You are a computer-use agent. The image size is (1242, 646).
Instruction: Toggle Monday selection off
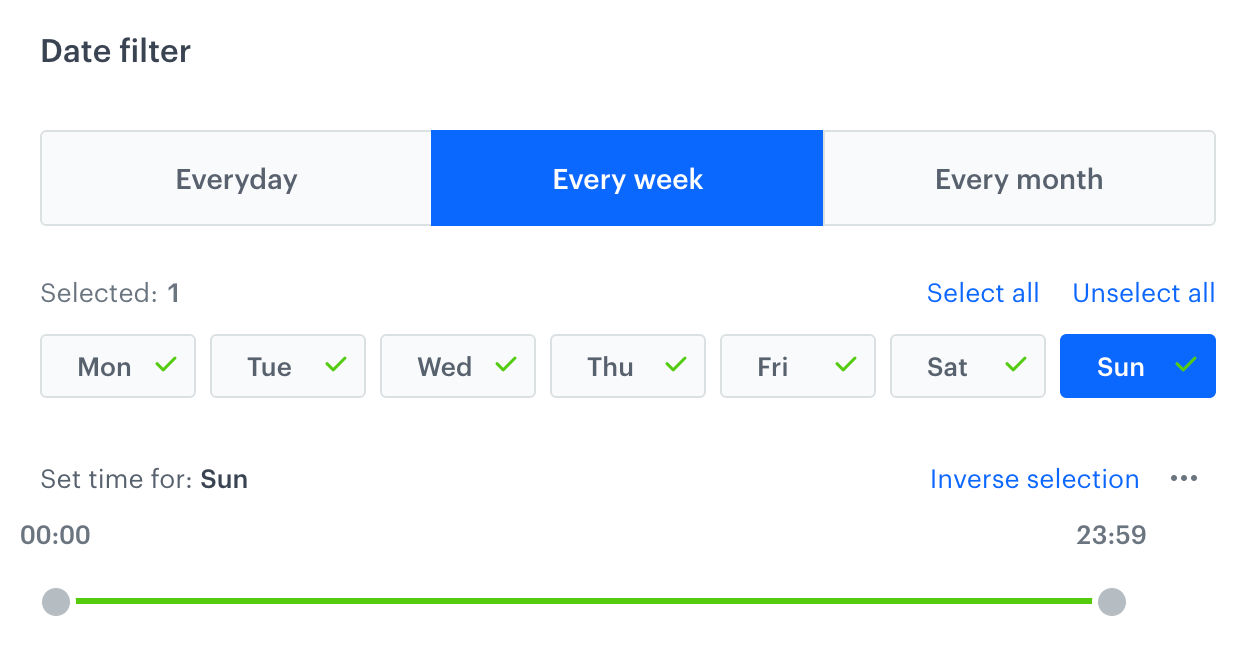[118, 366]
